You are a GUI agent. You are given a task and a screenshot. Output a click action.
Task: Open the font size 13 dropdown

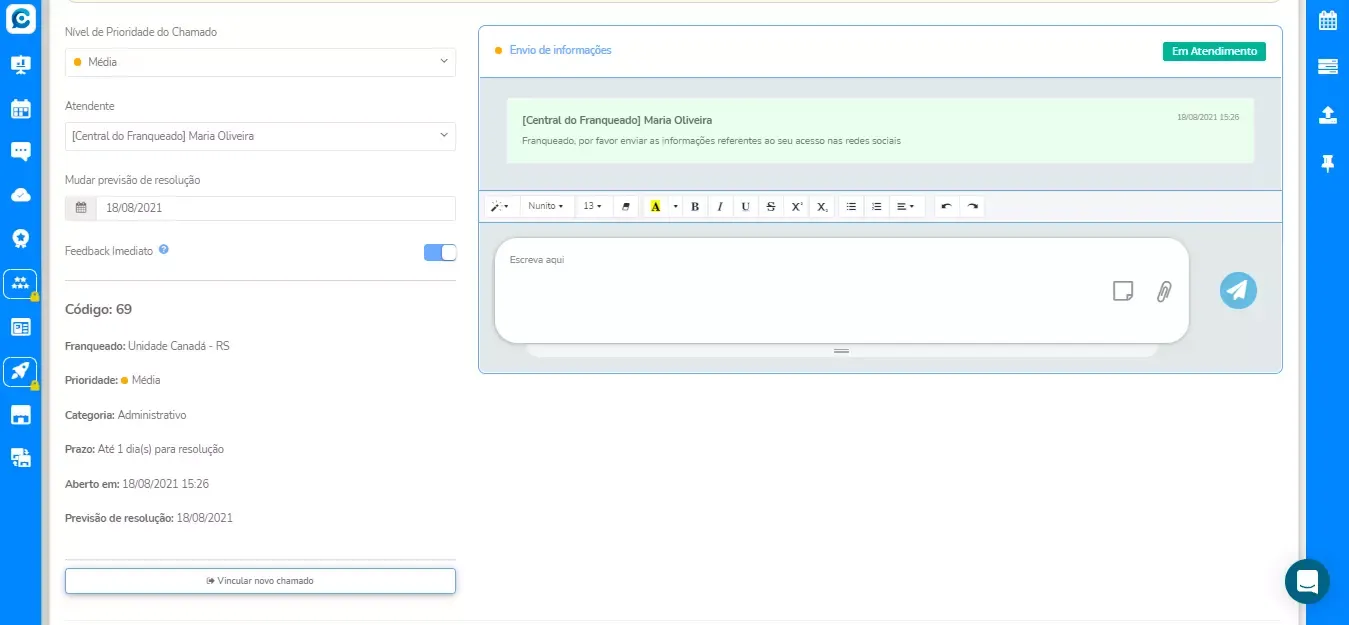593,207
